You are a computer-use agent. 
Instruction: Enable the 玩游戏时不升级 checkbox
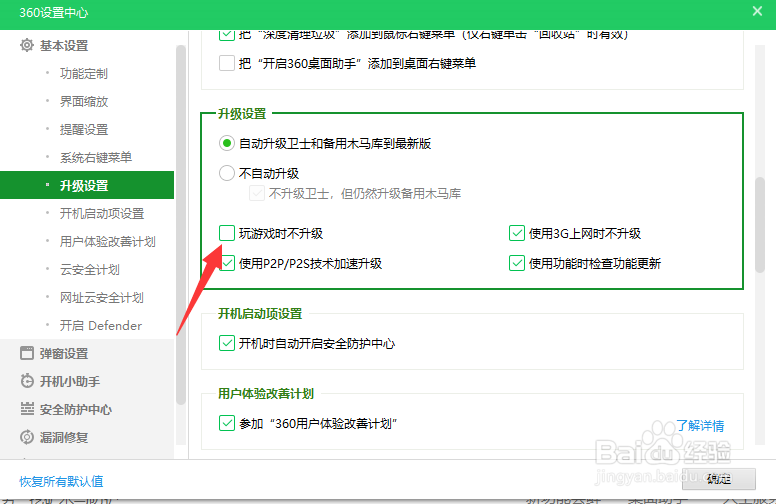227,233
